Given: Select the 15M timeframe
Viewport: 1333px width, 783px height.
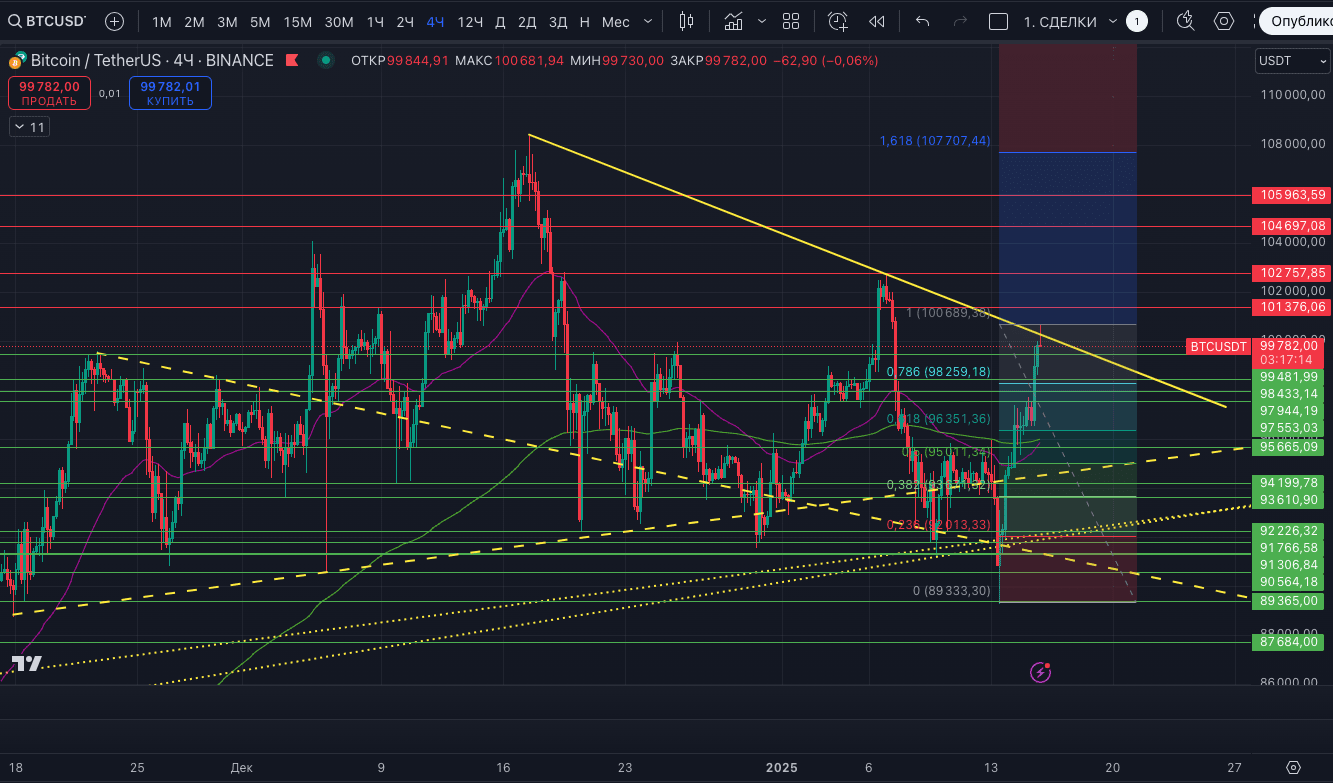Looking at the screenshot, I should [297, 21].
